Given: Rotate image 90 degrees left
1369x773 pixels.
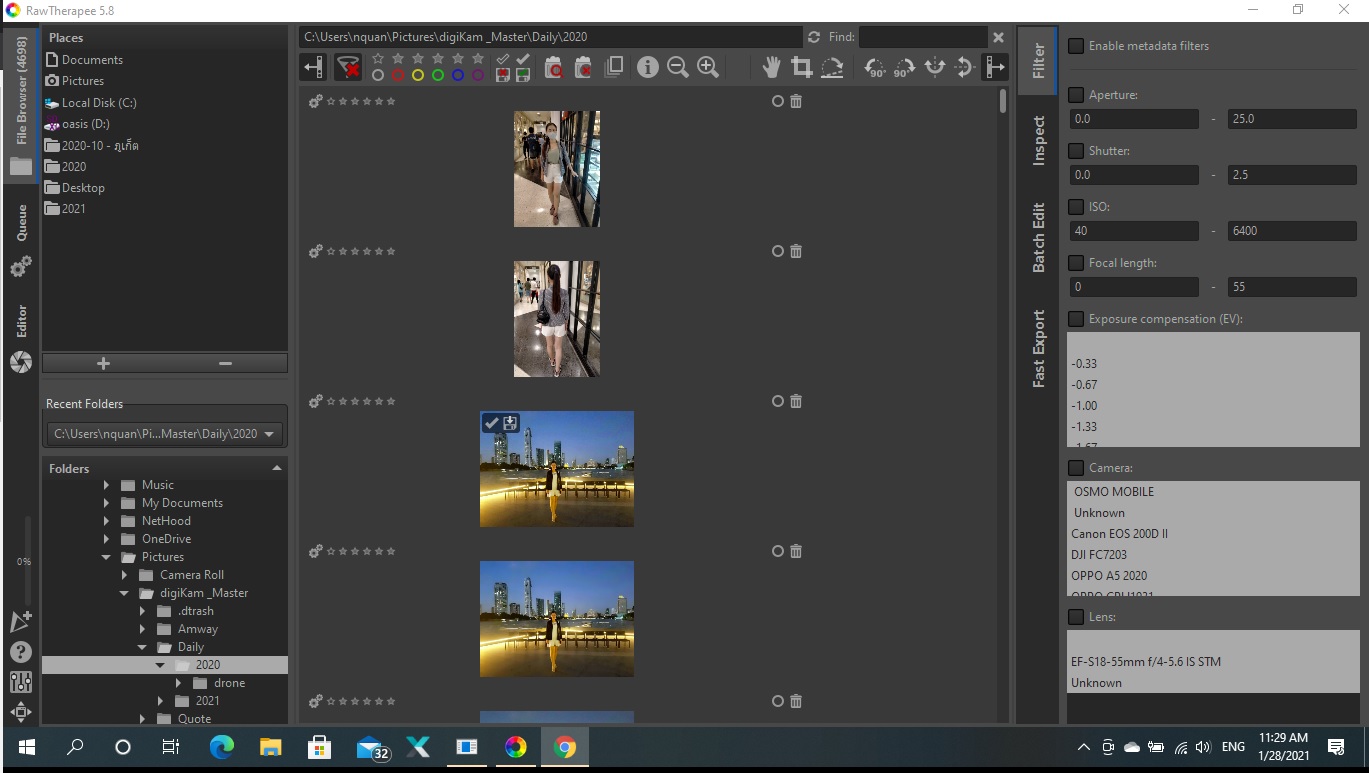Looking at the screenshot, I should 875,67.
